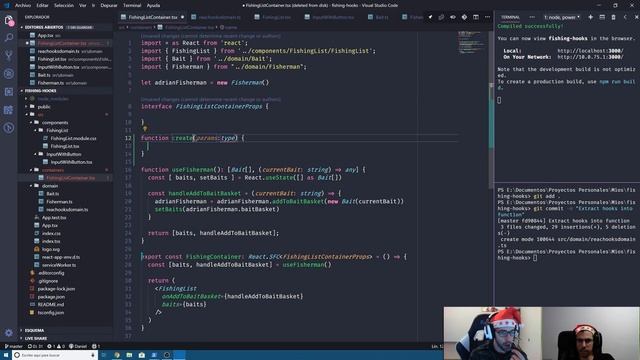
Task: Click the split editor icon in editor toolbar
Action: [x=476, y=17]
